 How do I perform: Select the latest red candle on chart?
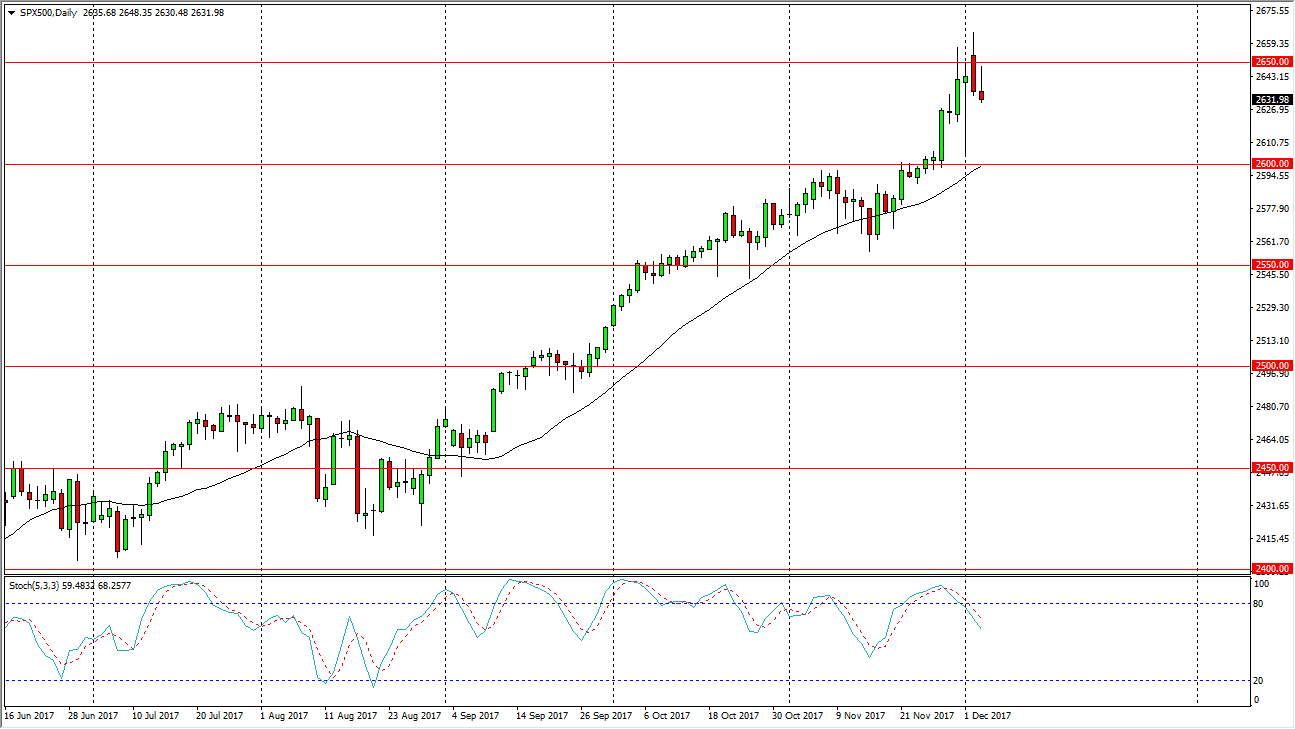(x=982, y=96)
